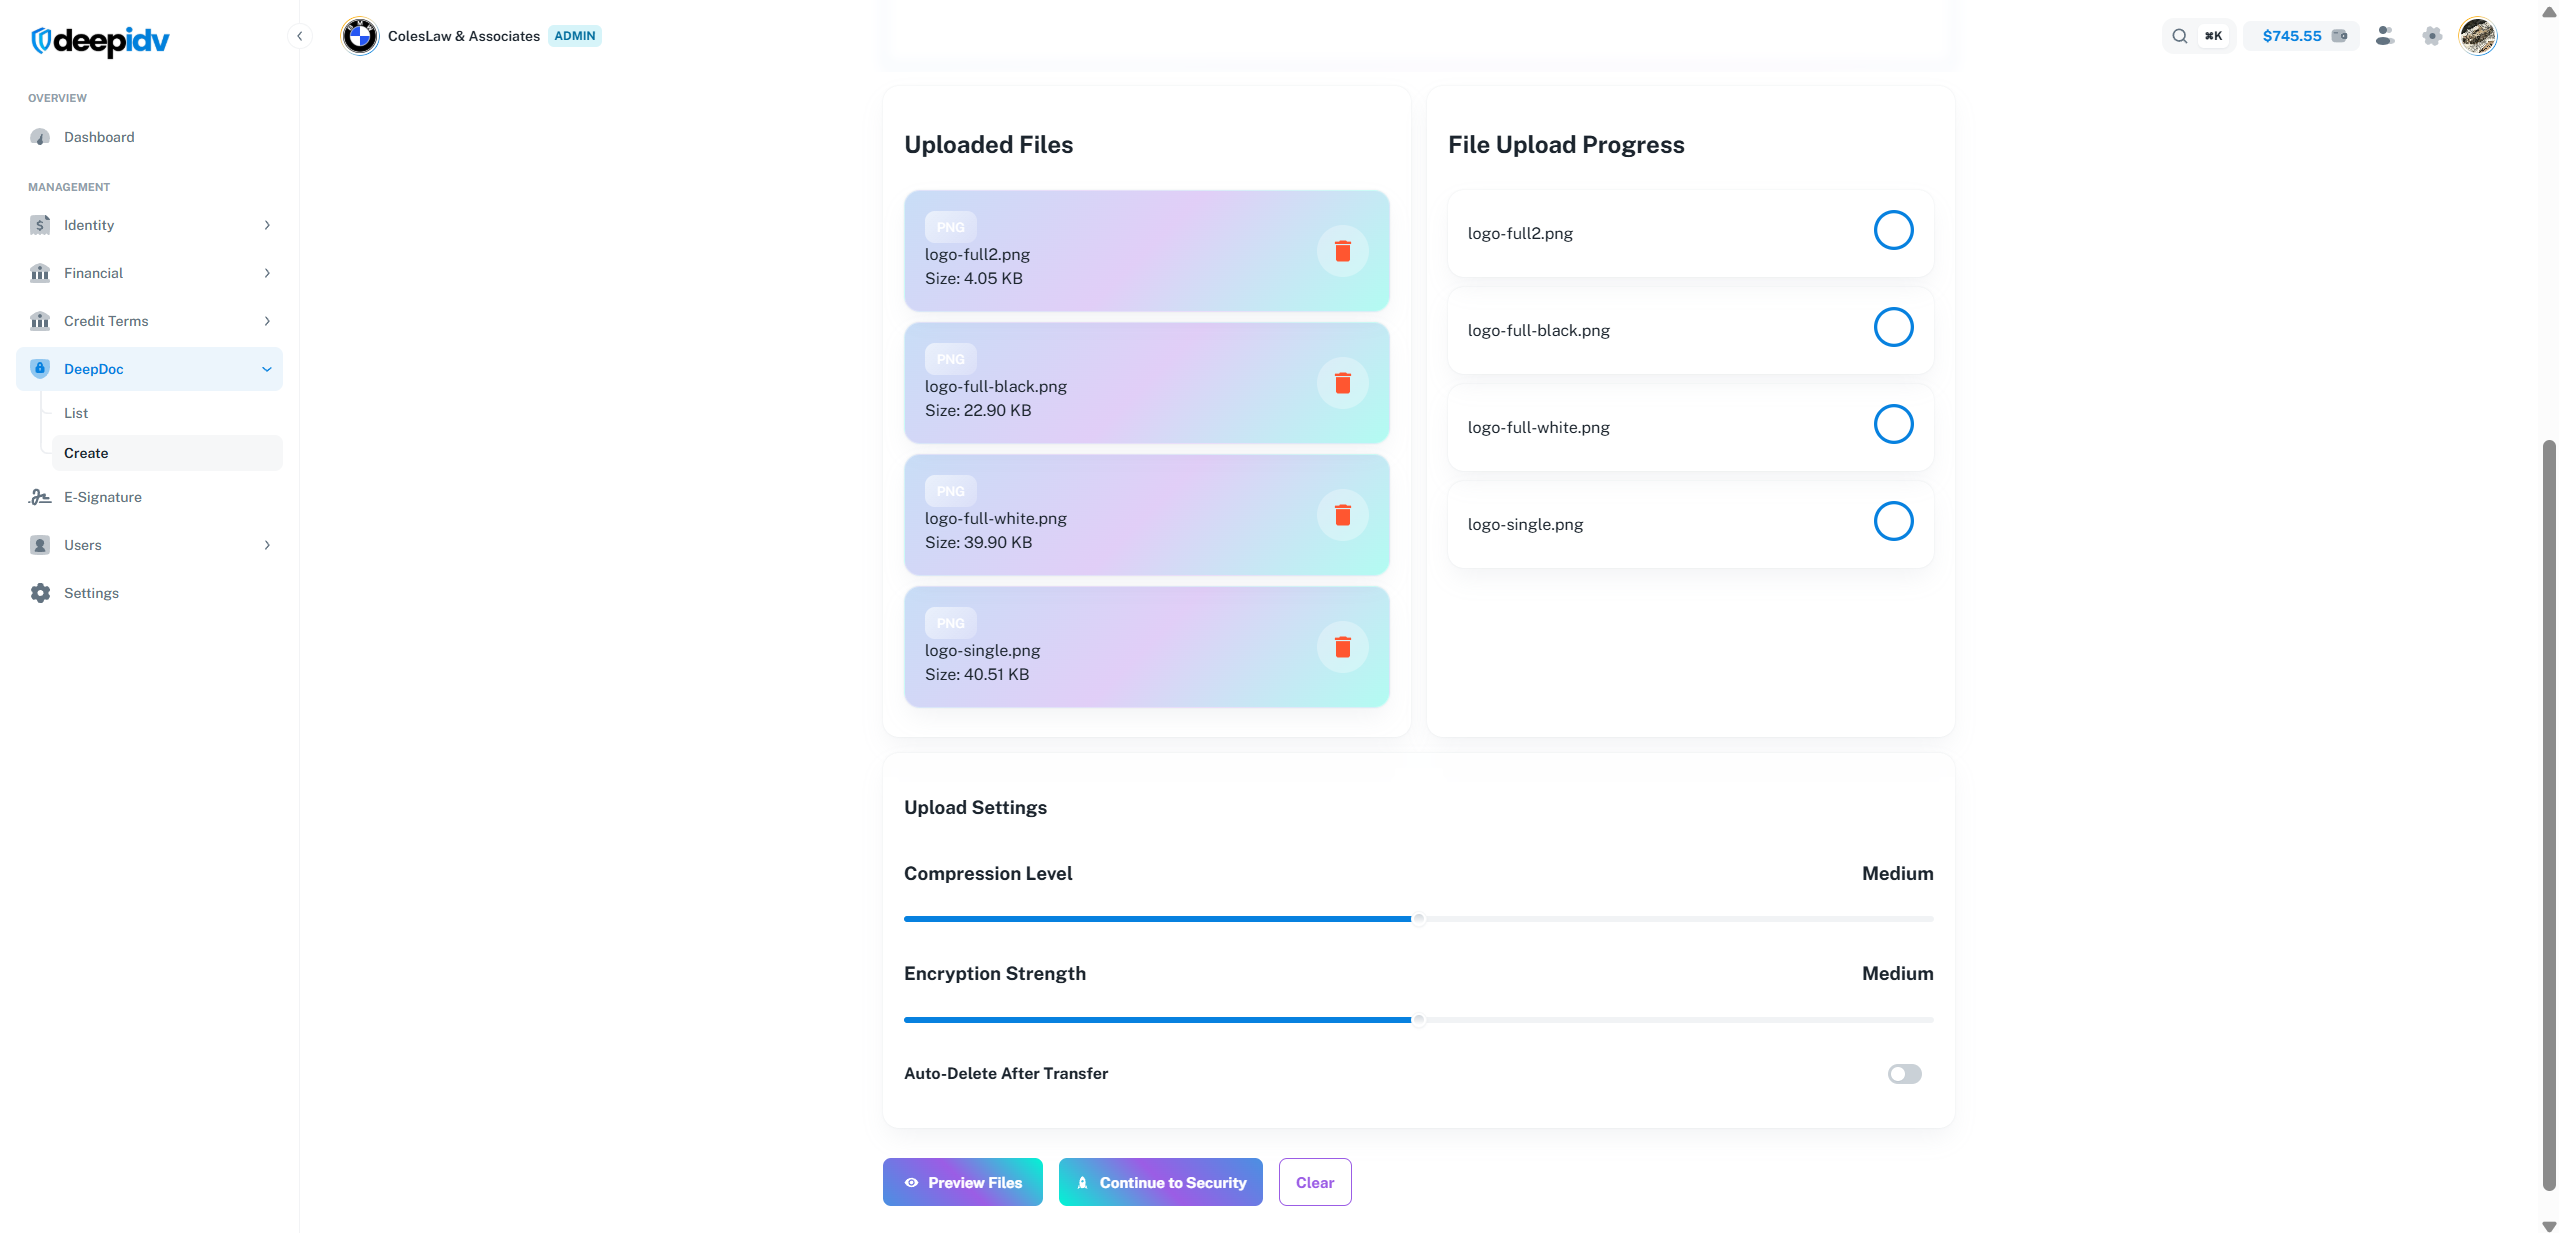Click the Compression Level slider handle
2559x1233 pixels.
click(1418, 918)
